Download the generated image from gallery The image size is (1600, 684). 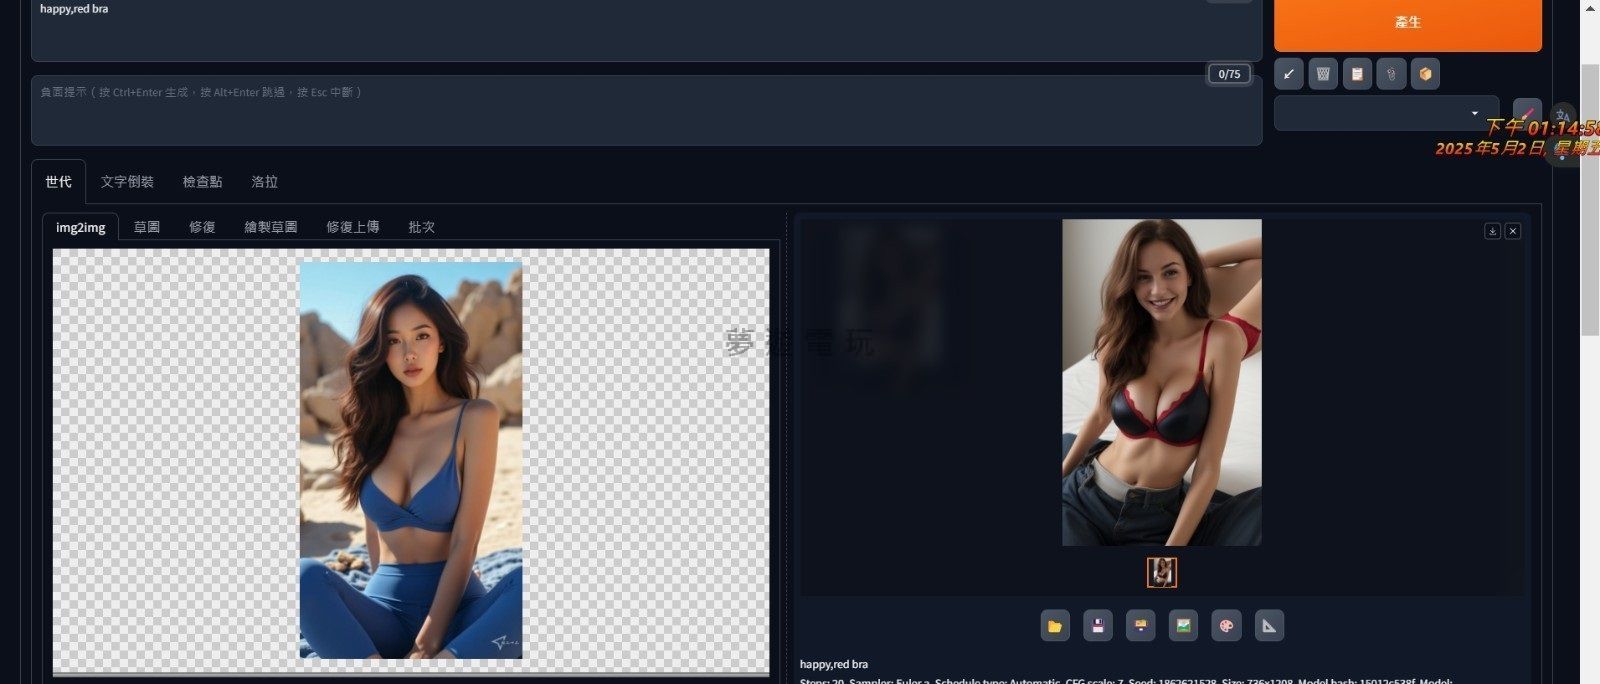point(1492,231)
